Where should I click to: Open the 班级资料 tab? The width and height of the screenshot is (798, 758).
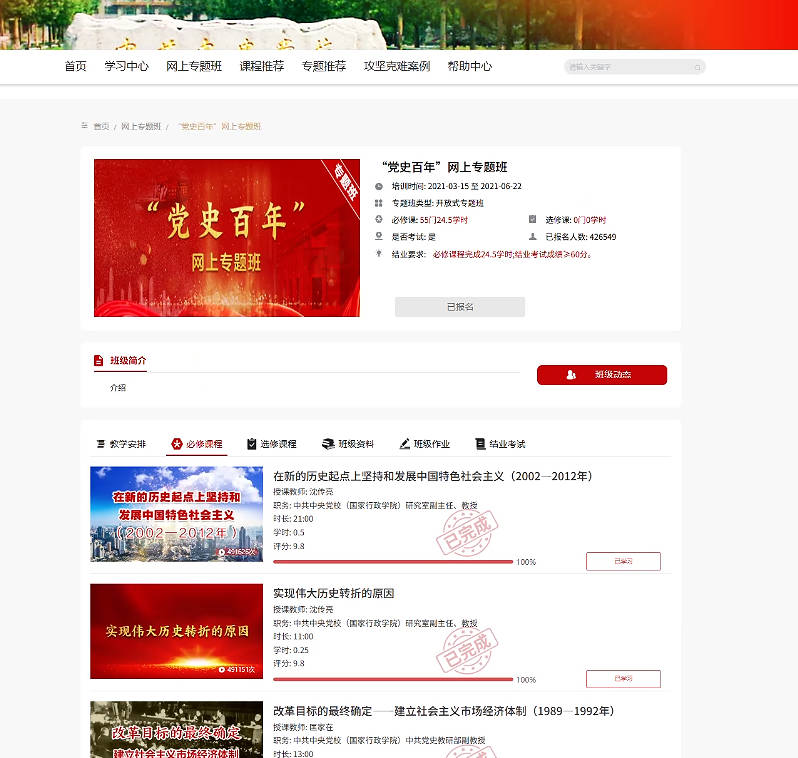[348, 444]
